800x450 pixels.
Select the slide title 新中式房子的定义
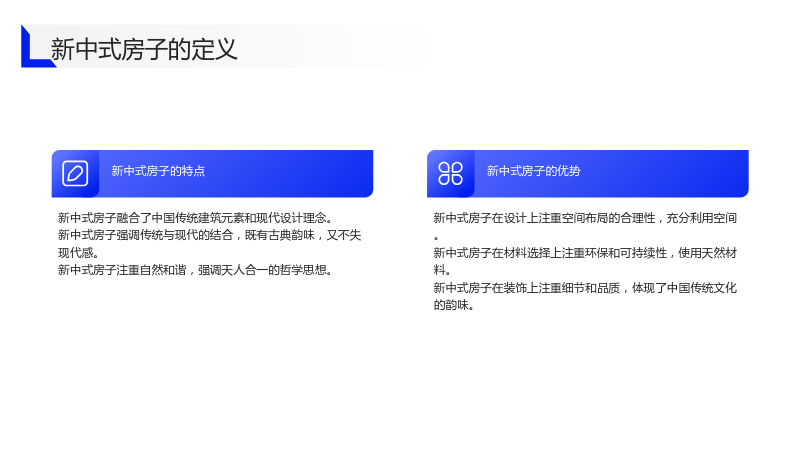tap(144, 49)
